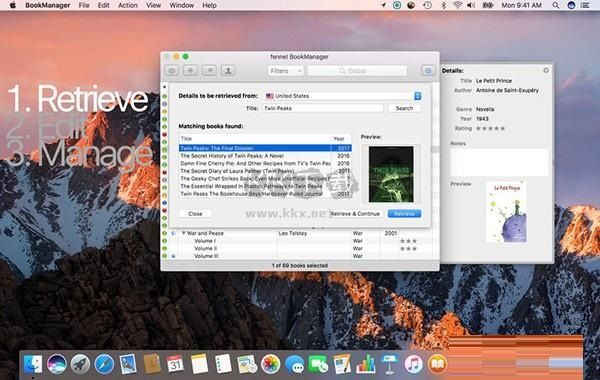Sort results by Year column header
This screenshot has height=380, width=600.
pyautogui.click(x=341, y=139)
